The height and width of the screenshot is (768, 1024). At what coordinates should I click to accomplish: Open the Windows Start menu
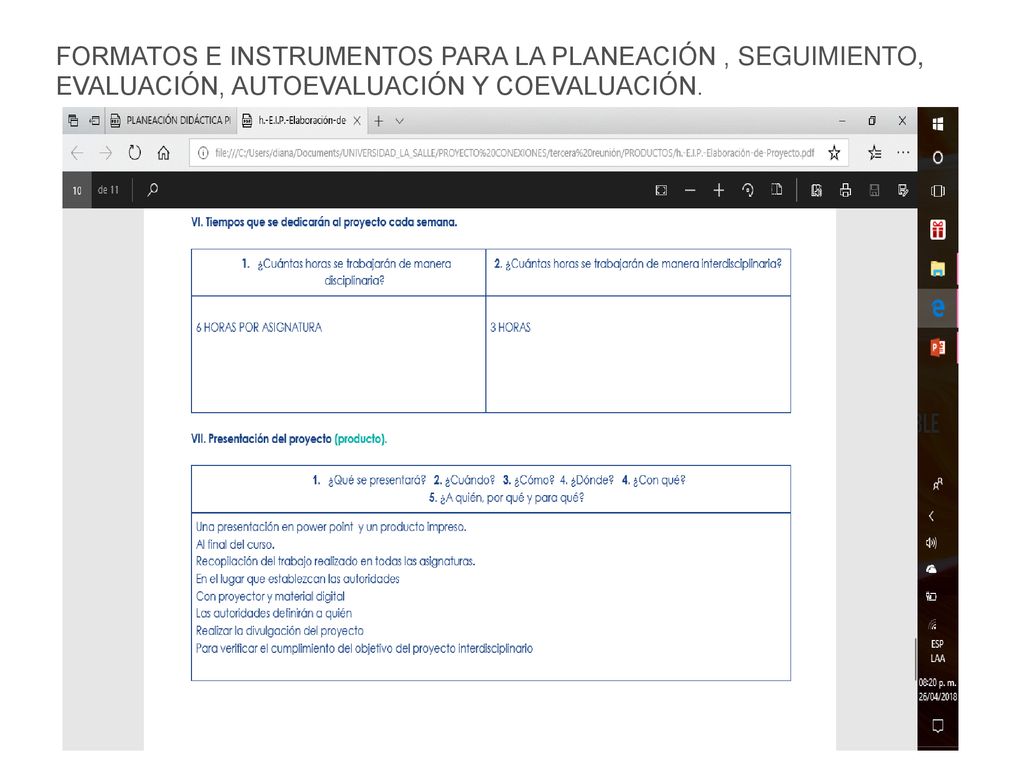pyautogui.click(x=938, y=124)
